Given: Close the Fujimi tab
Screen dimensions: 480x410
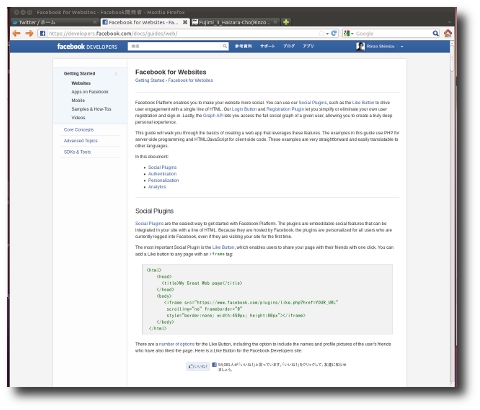Looking at the screenshot, I should 275,22.
